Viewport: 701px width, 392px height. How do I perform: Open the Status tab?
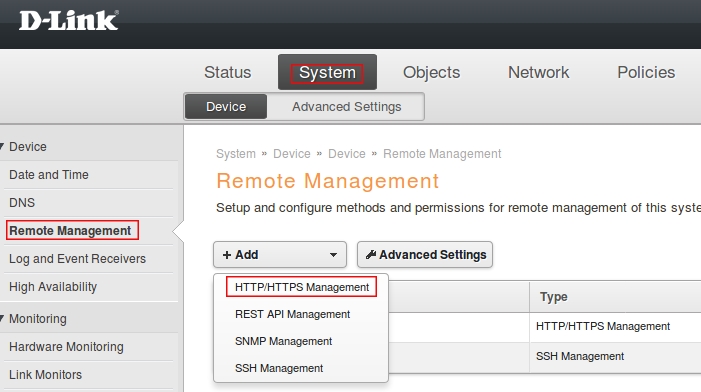click(x=228, y=72)
